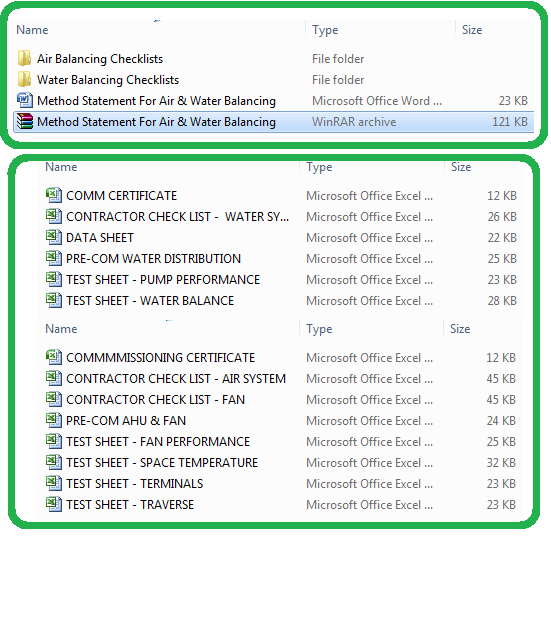Select the Method Statement WinRAR archive name
This screenshot has width=551, height=623.
click(157, 122)
